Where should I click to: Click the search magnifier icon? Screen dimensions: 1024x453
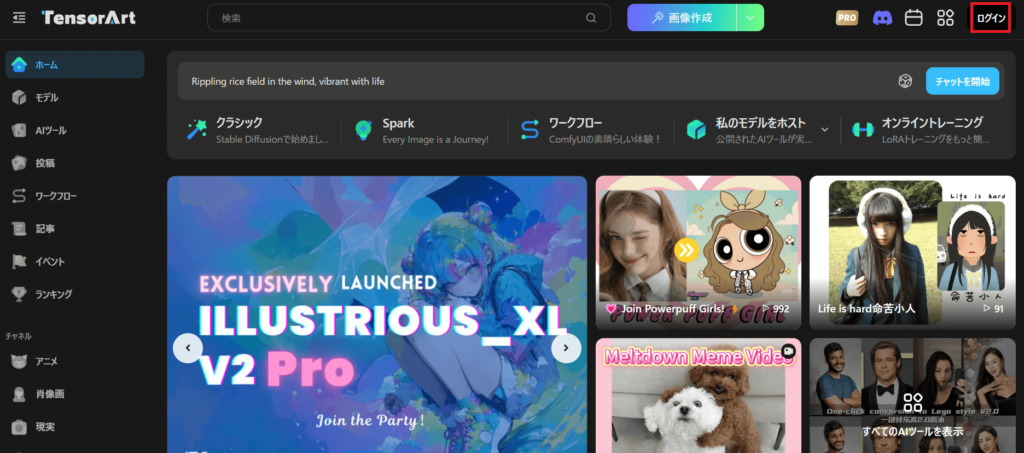(591, 18)
